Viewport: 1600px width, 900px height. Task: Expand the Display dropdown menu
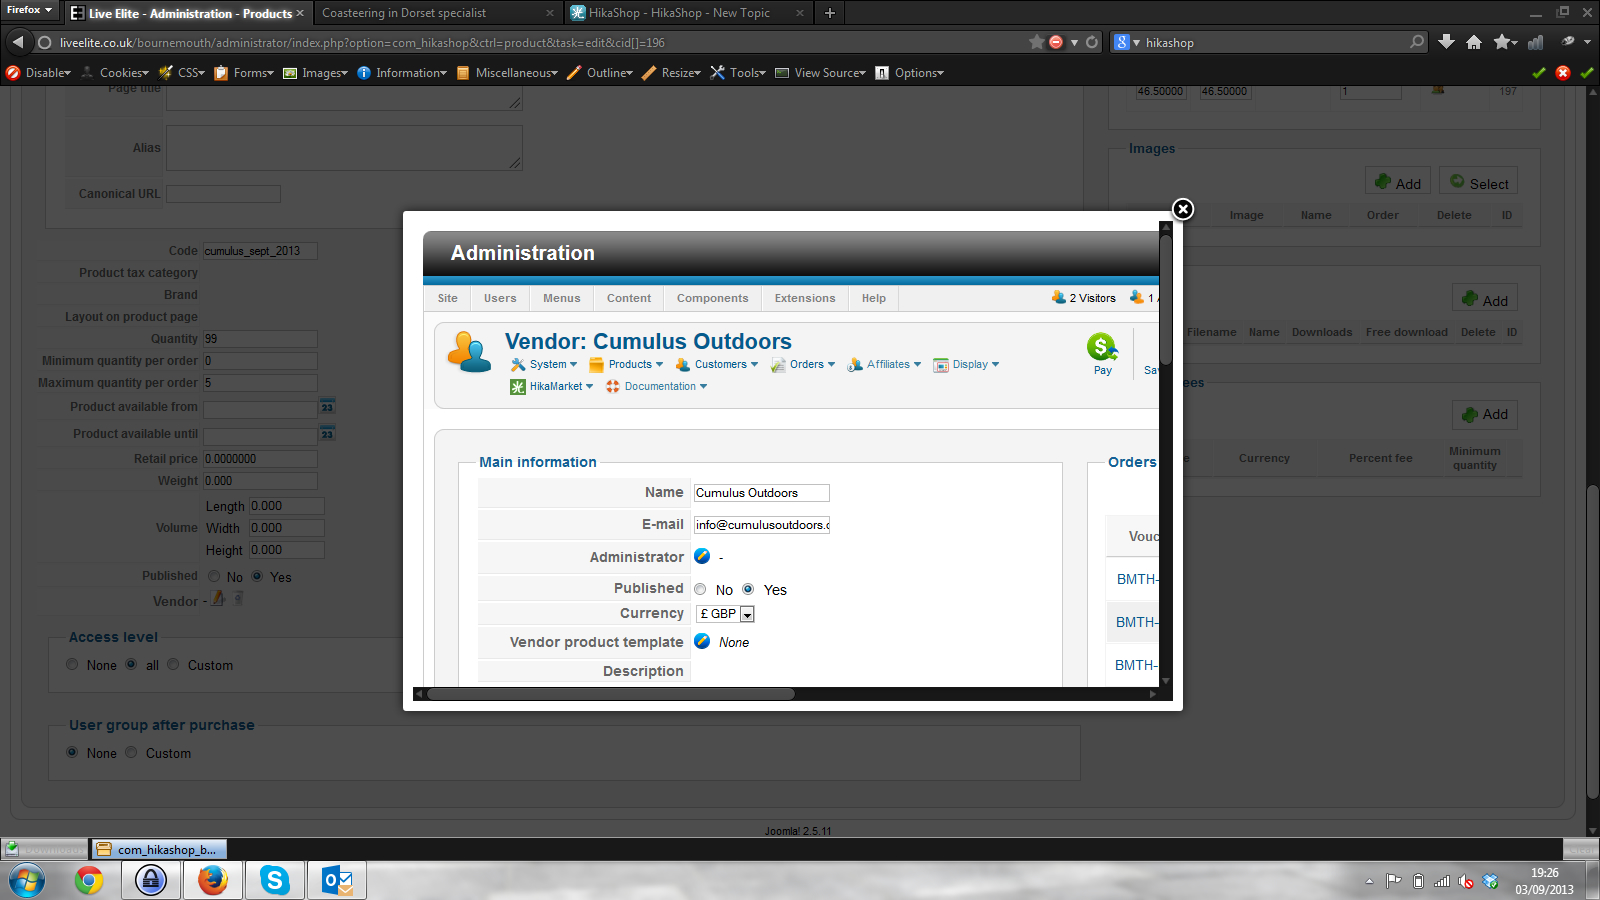966,364
